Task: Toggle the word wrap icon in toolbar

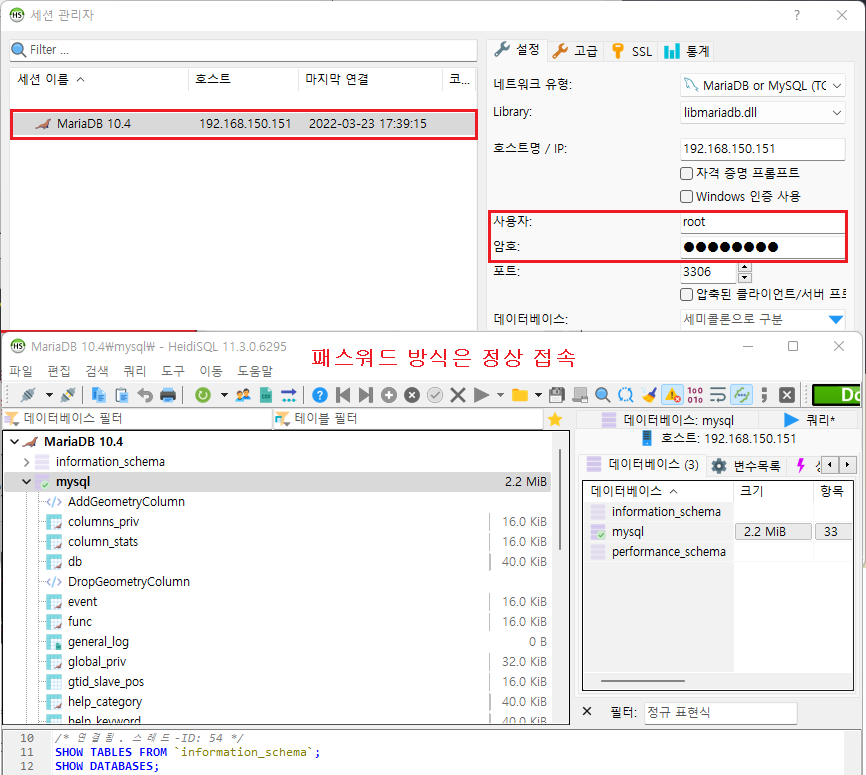Action: pyautogui.click(x=718, y=395)
